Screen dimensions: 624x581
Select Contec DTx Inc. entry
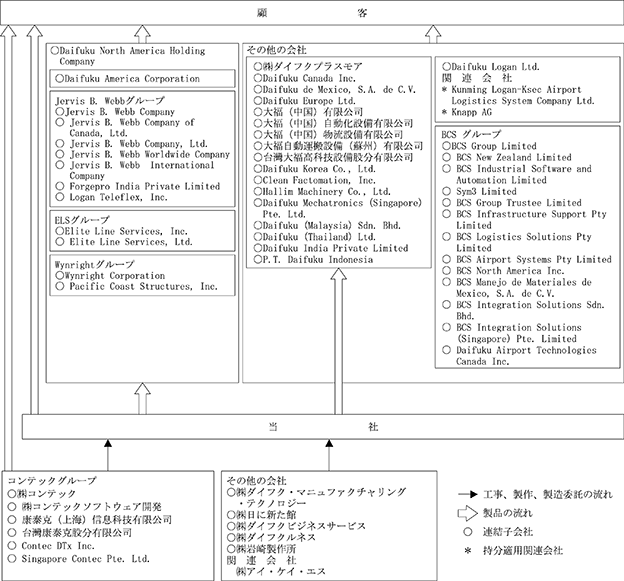(x=51, y=546)
